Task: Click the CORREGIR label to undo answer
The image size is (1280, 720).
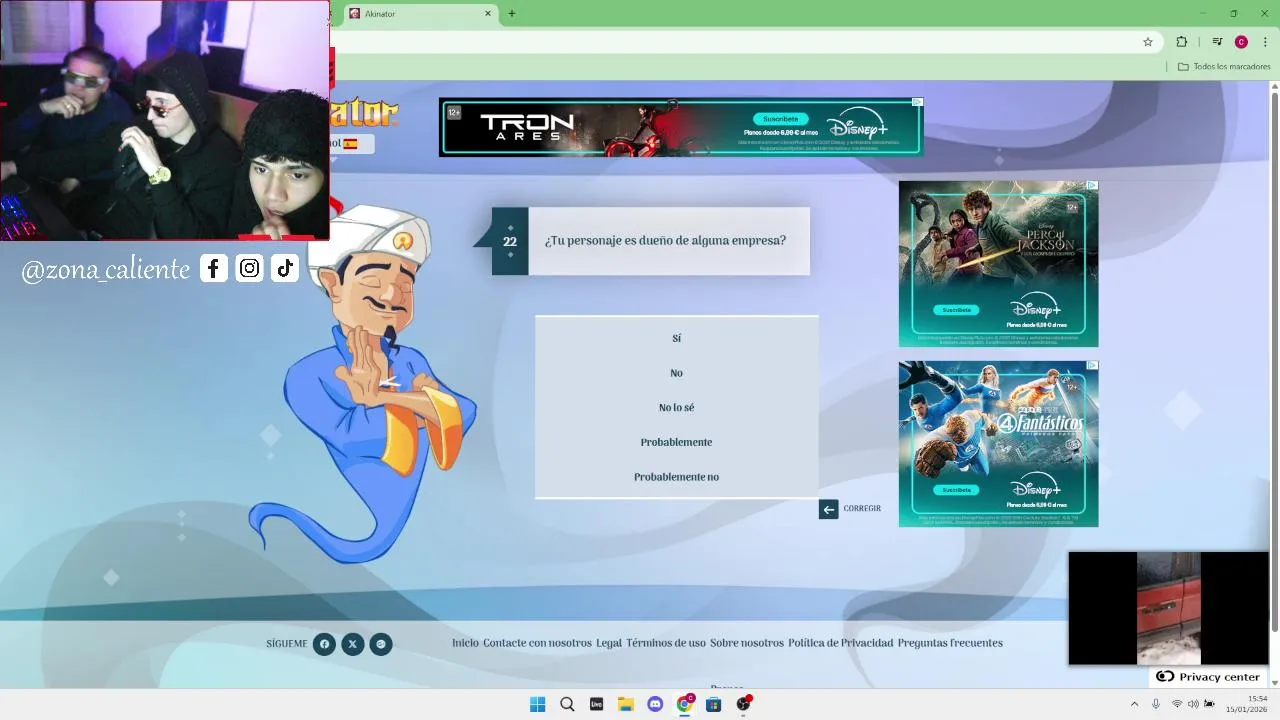Action: [x=862, y=509]
